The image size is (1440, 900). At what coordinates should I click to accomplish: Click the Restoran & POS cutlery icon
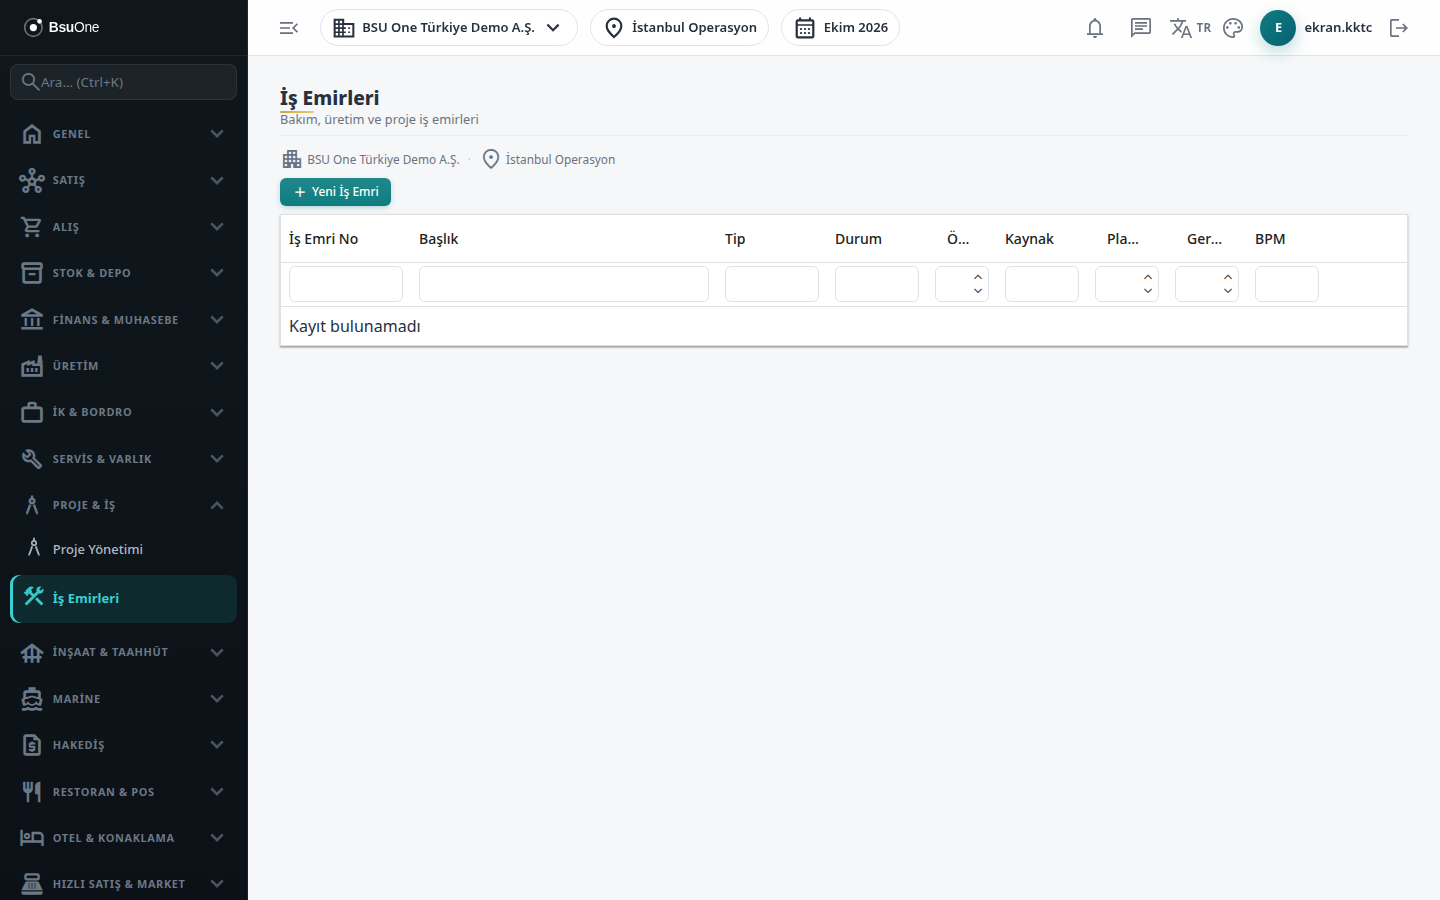coord(32,792)
